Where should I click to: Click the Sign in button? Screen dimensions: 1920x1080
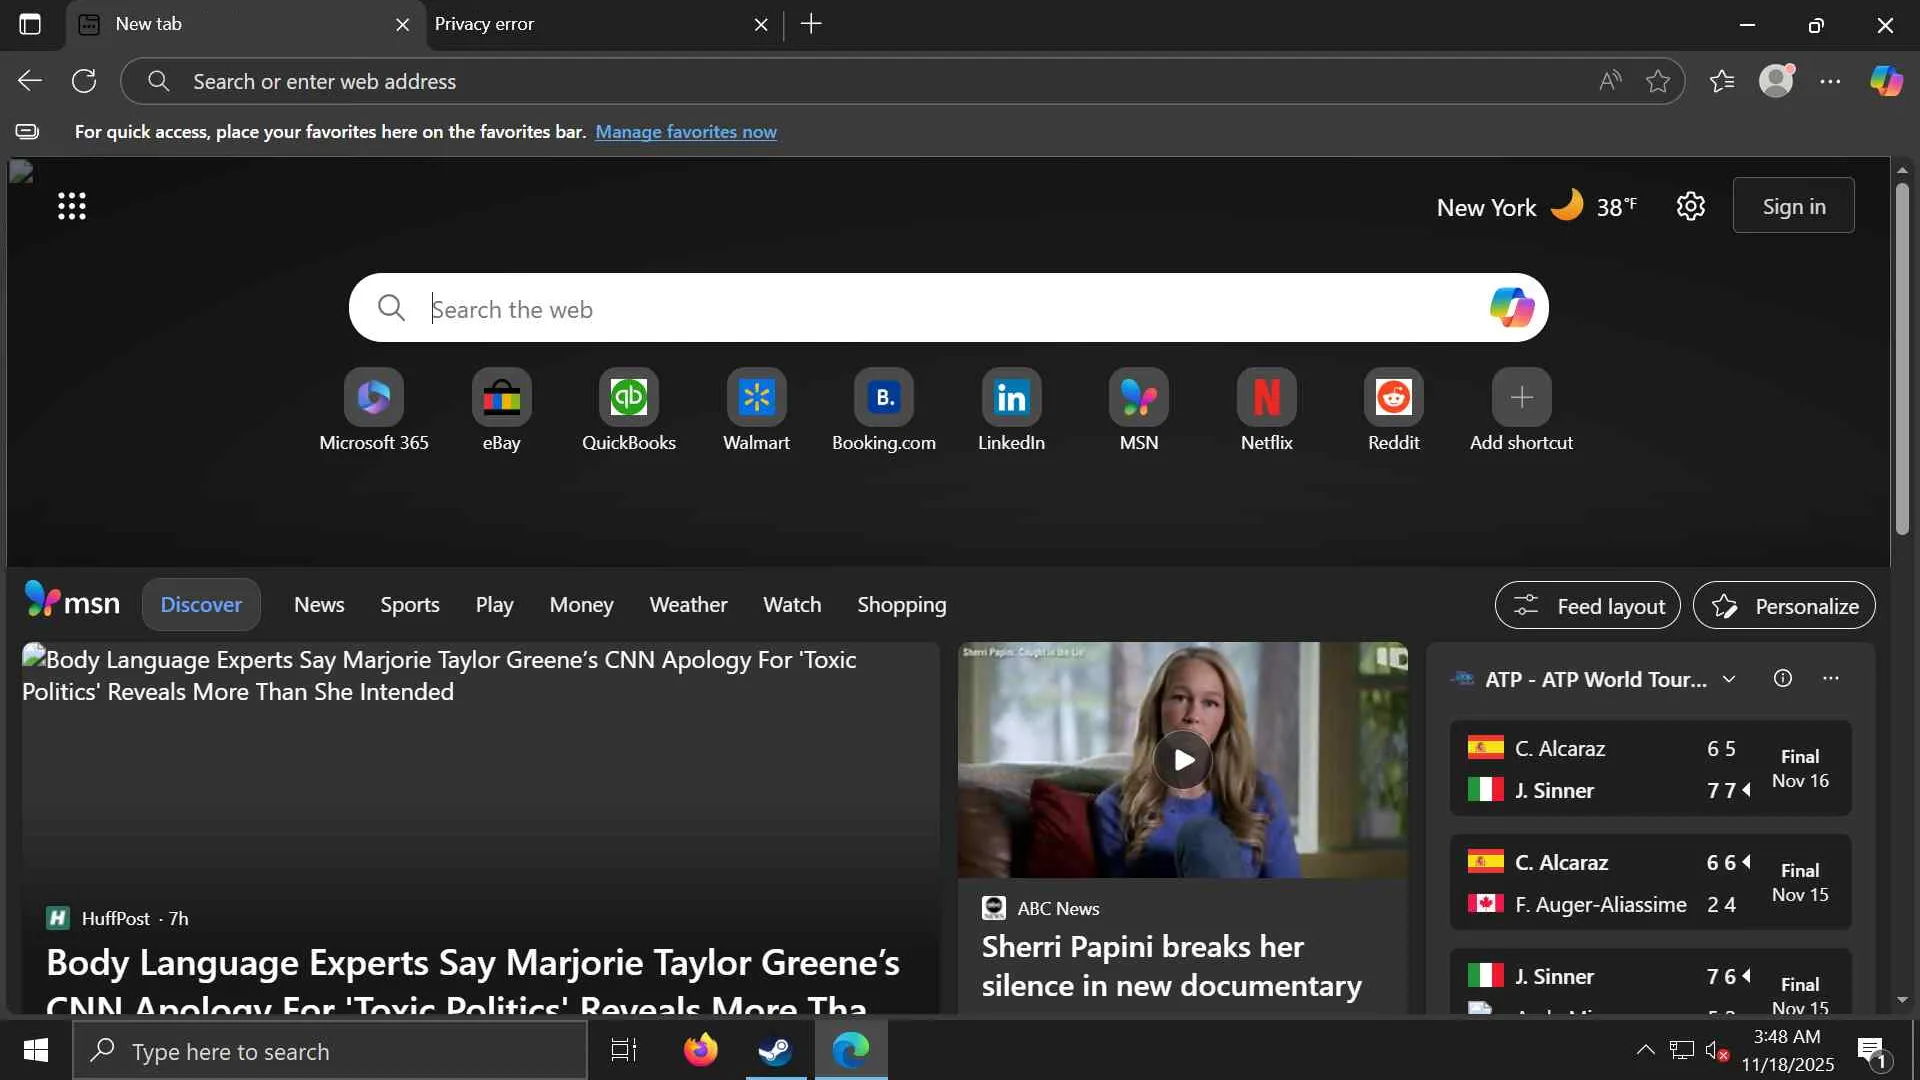(1793, 206)
